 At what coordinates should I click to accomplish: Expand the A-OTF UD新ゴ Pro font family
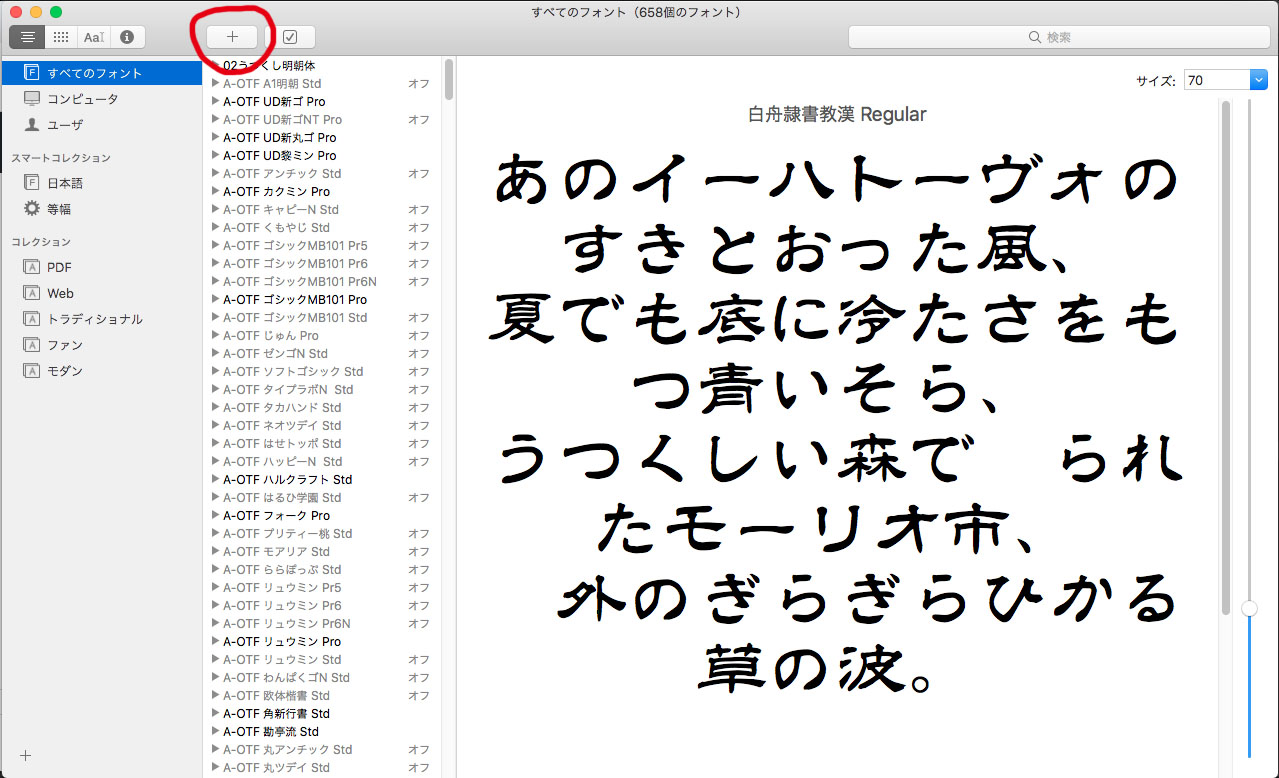[215, 101]
